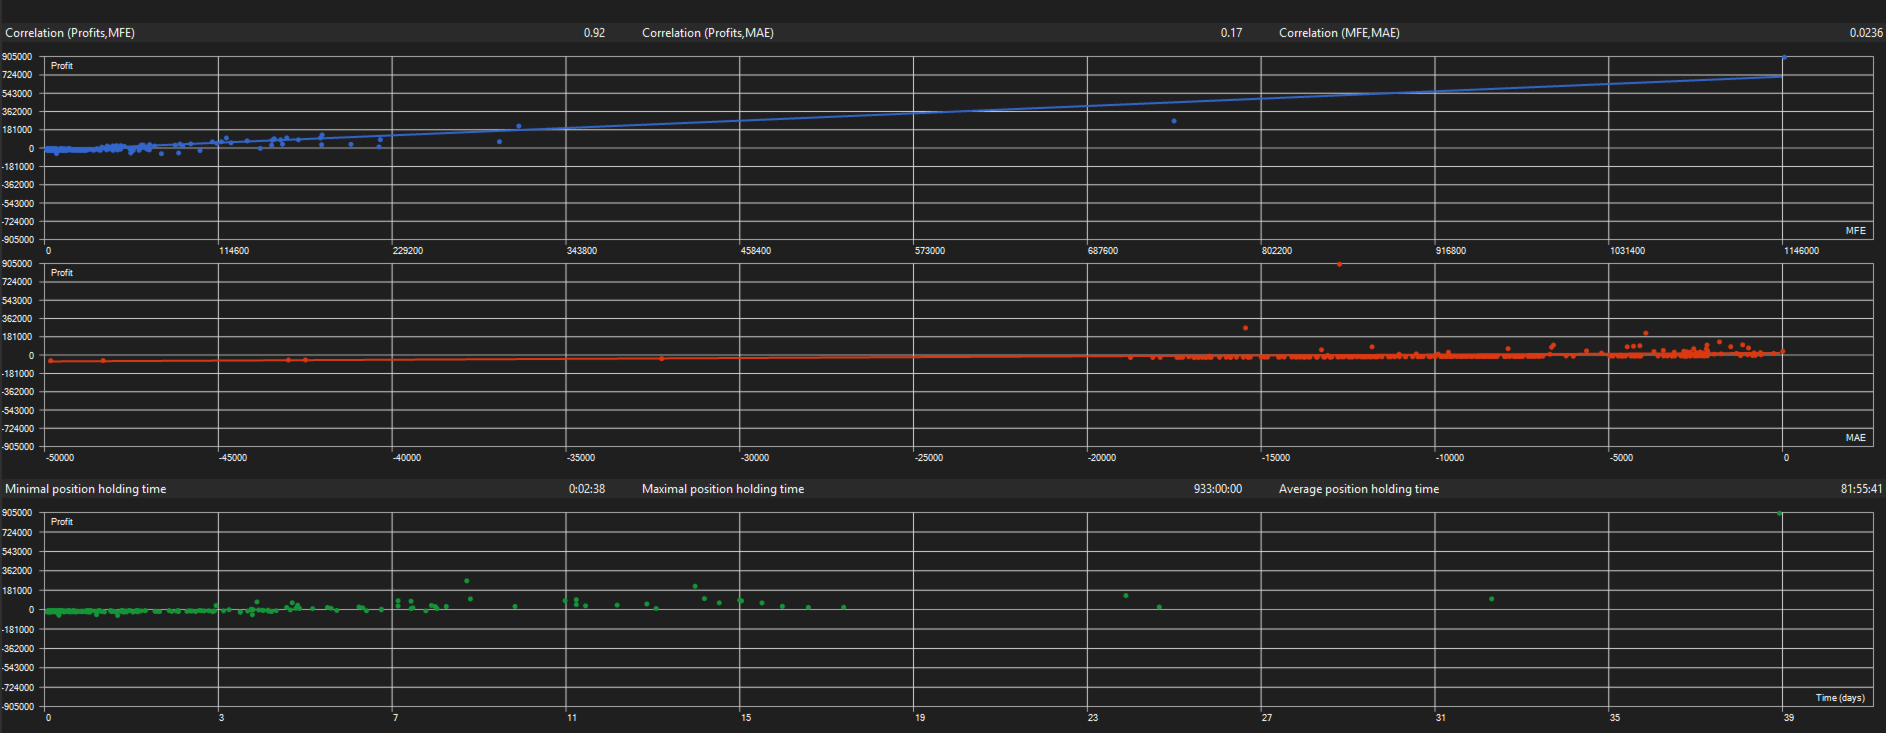Click the Average position holding time label
The width and height of the screenshot is (1886, 733).
click(1359, 489)
